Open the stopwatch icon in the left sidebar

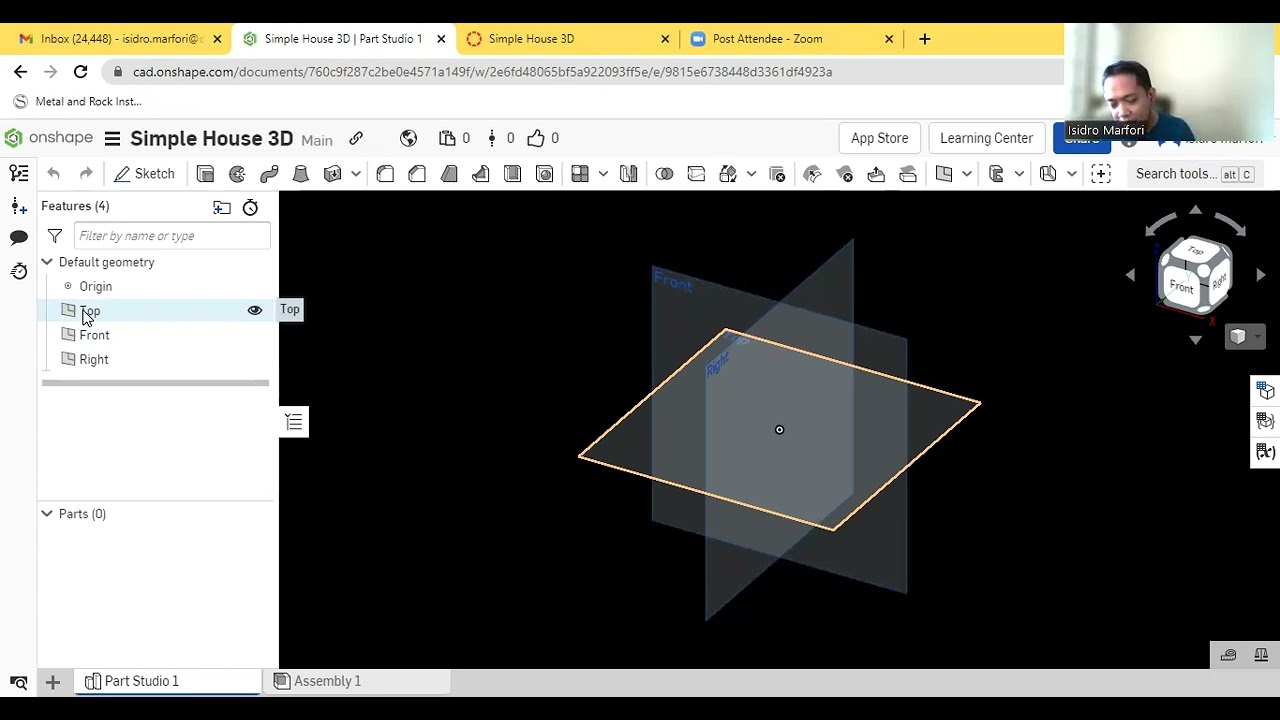19,271
